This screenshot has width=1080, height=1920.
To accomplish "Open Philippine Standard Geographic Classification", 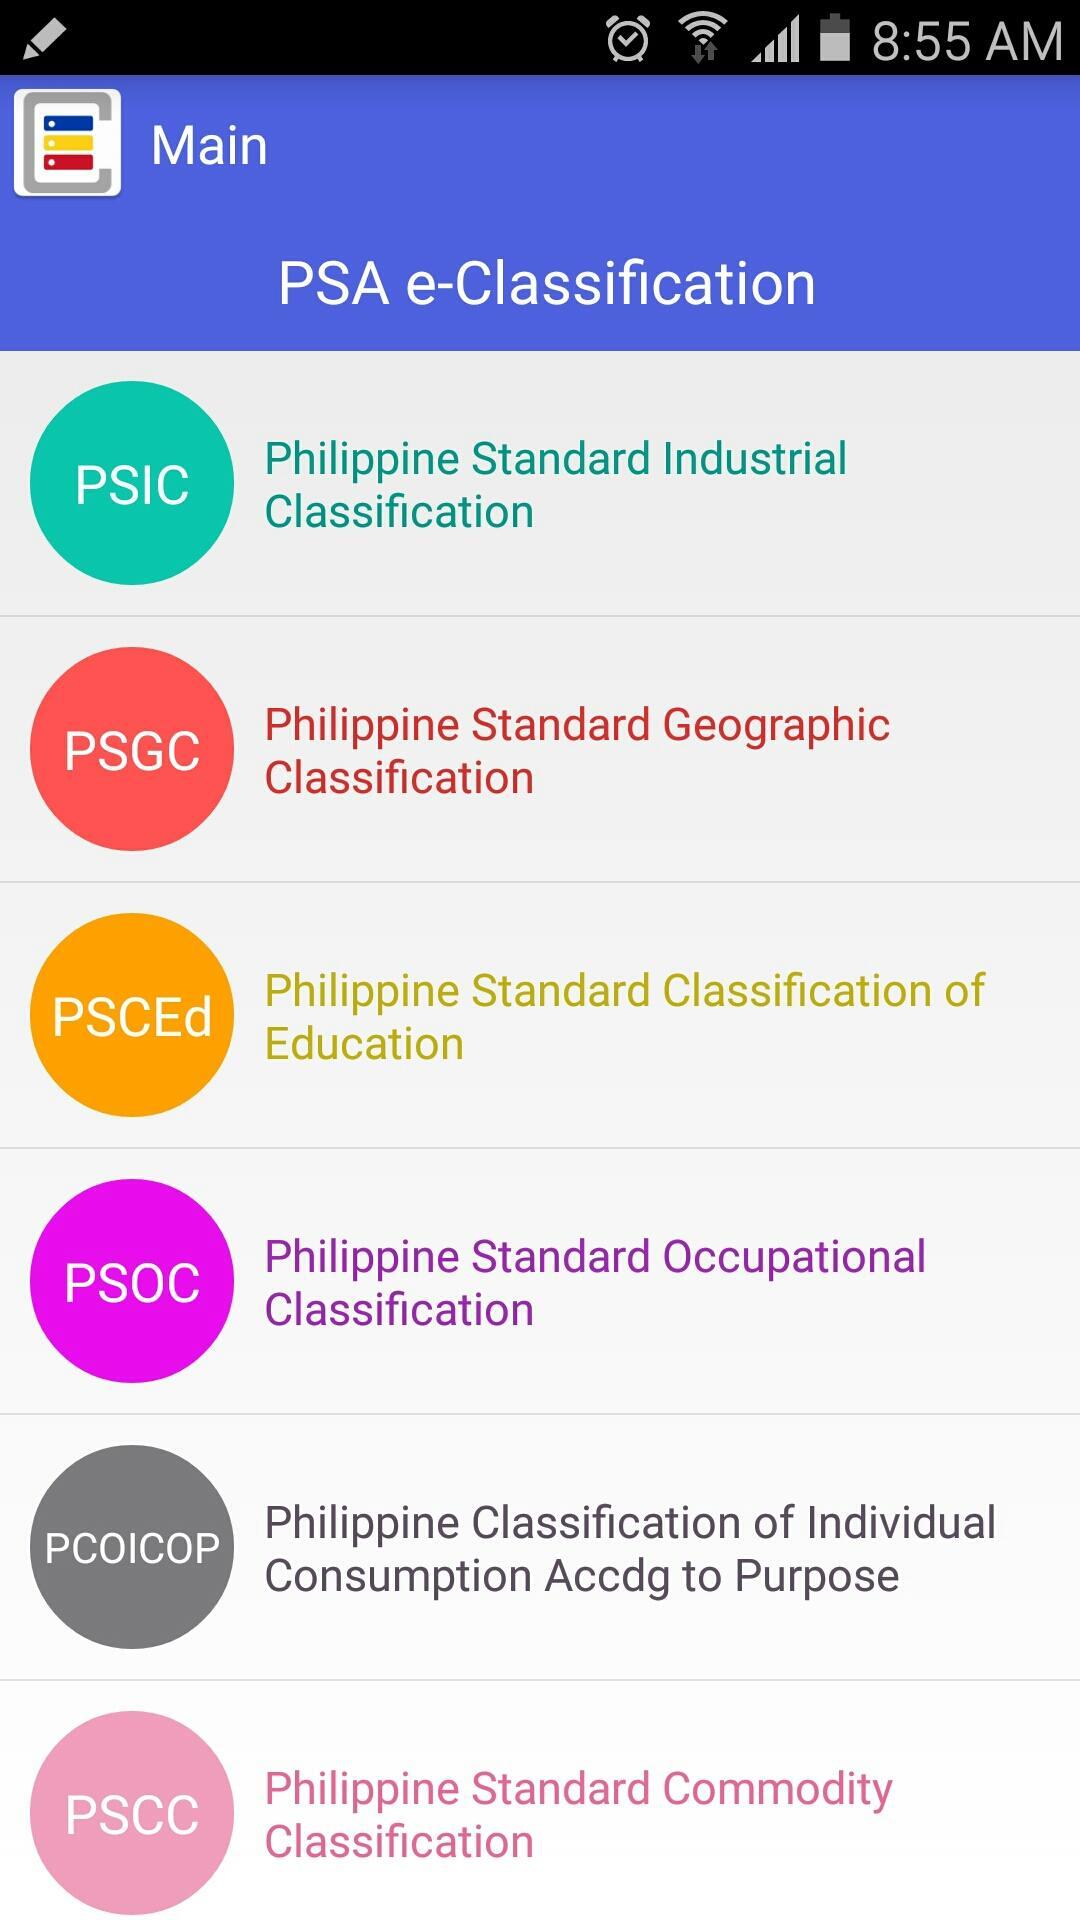I will coord(540,750).
